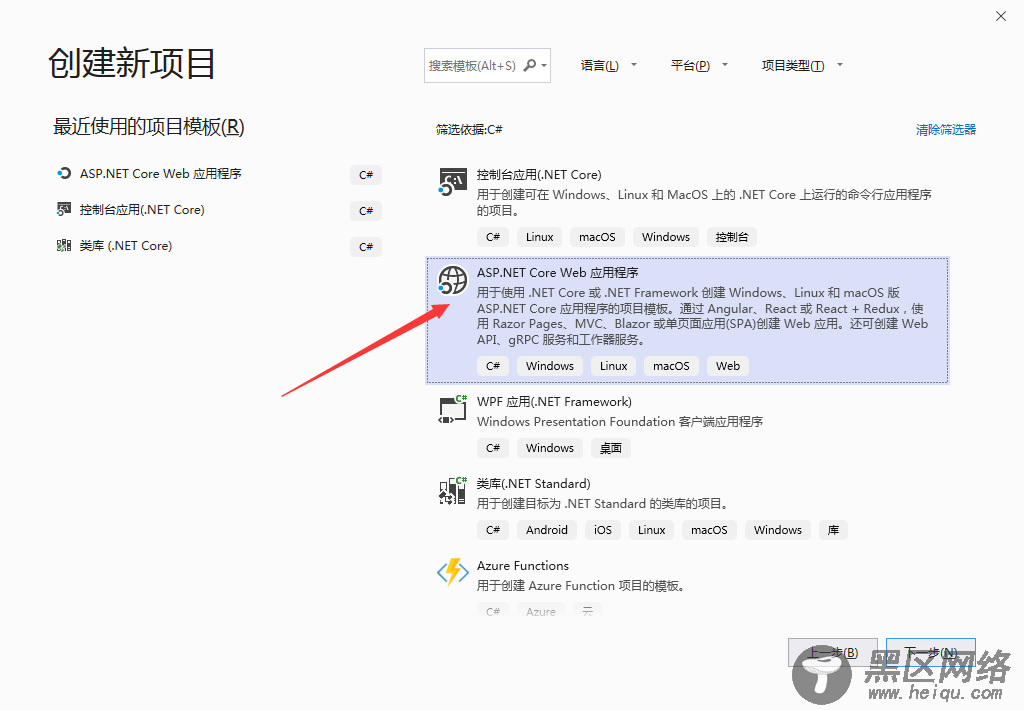This screenshot has width=1024, height=710.
Task: Select recent template 控制台应用(.NET Core)
Action: (x=142, y=210)
